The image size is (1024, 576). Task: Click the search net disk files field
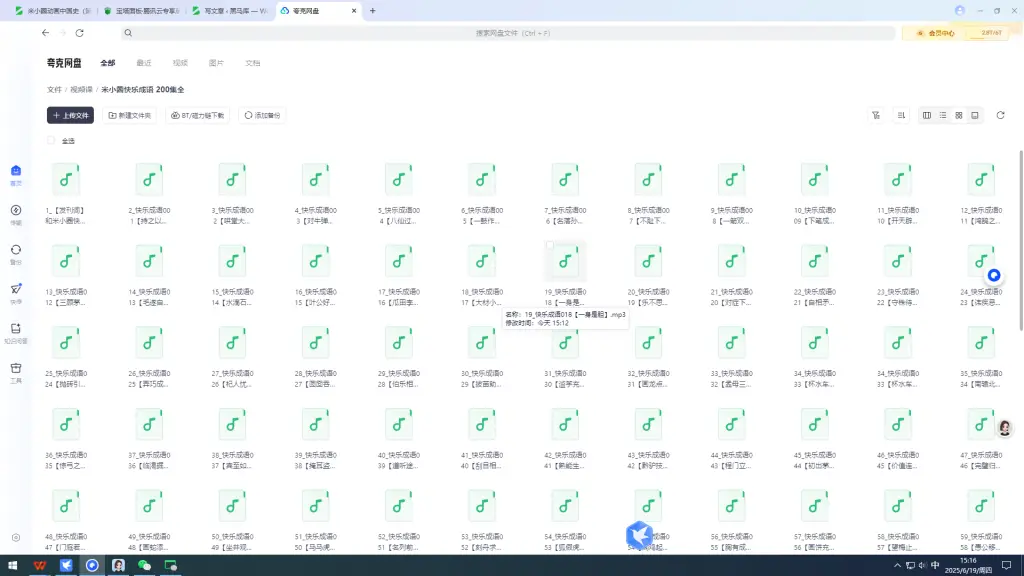(508, 33)
